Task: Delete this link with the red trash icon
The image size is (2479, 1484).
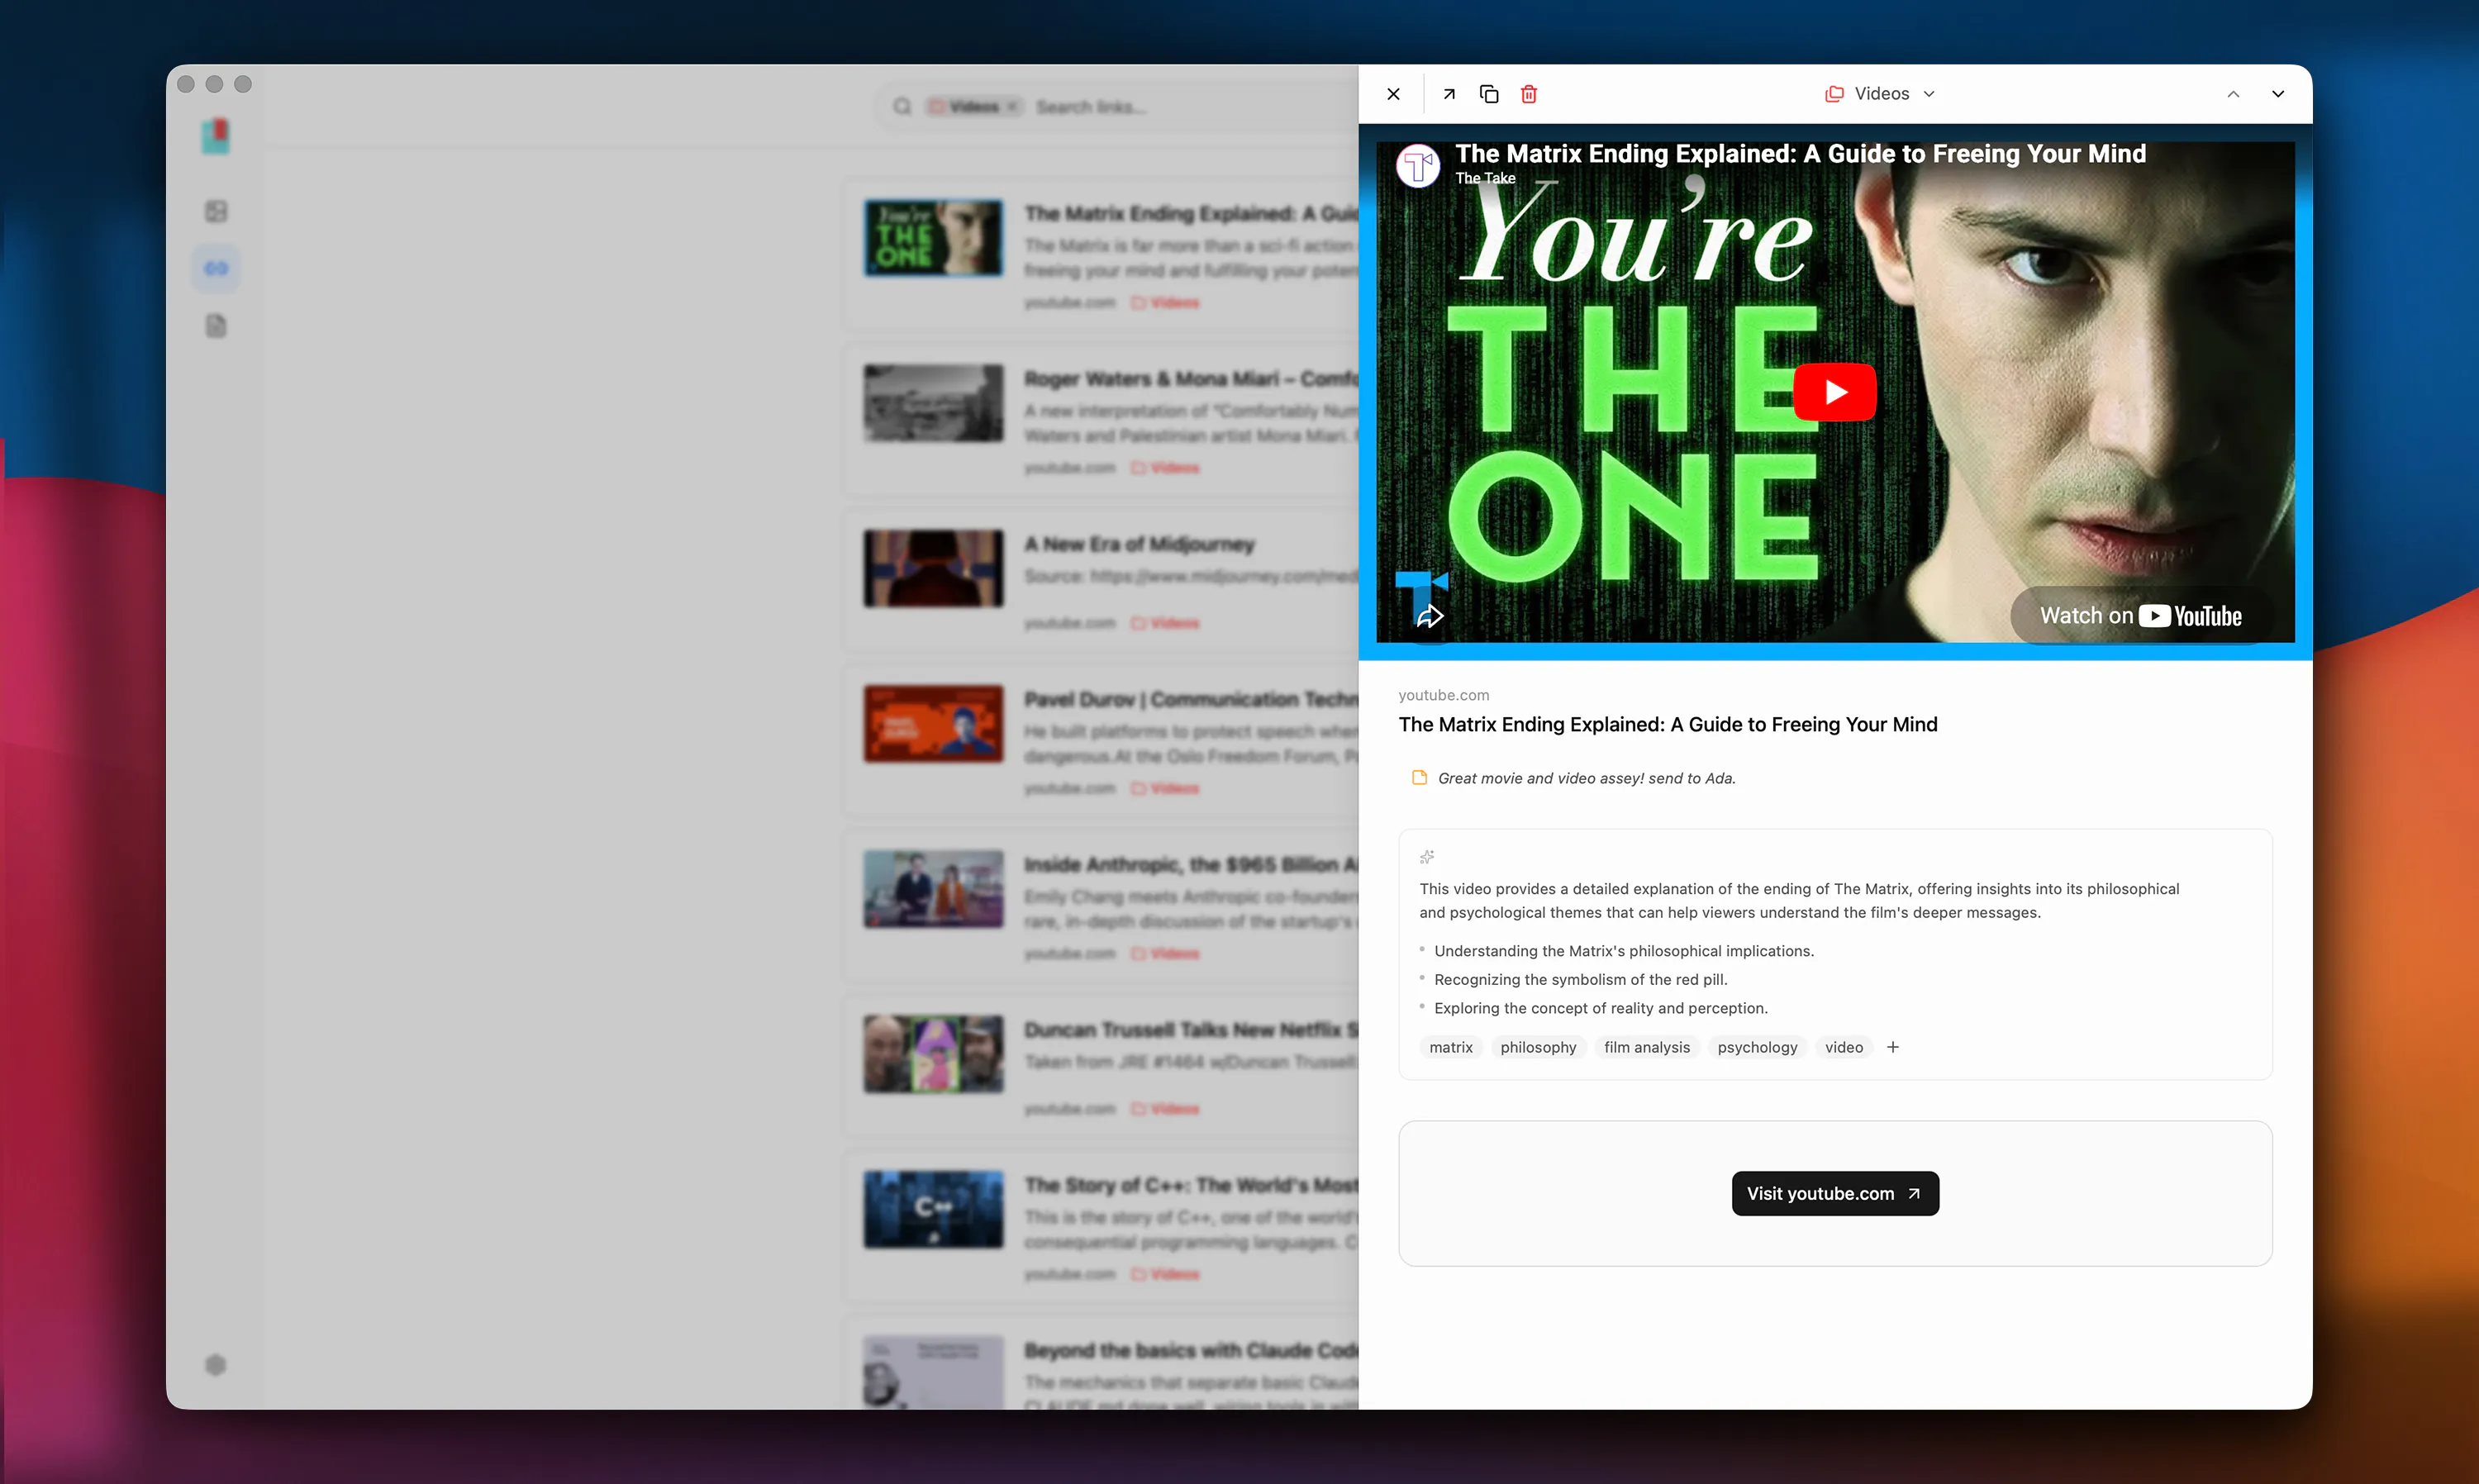Action: (1529, 94)
